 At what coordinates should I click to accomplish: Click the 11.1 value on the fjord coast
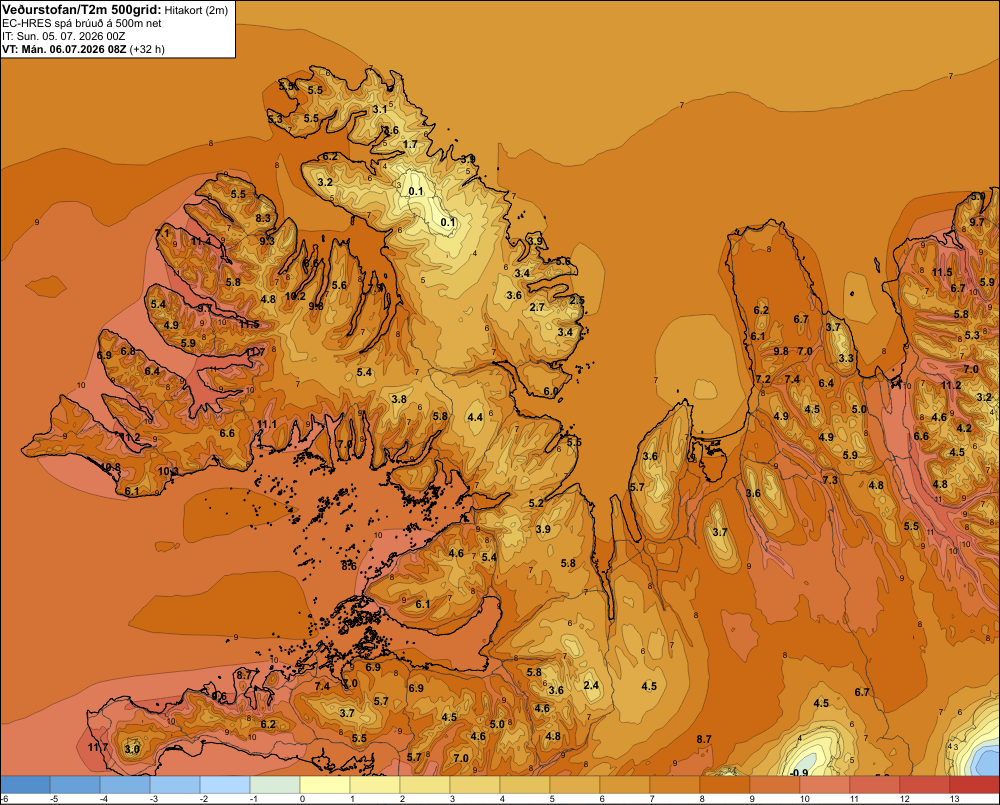coord(267,425)
